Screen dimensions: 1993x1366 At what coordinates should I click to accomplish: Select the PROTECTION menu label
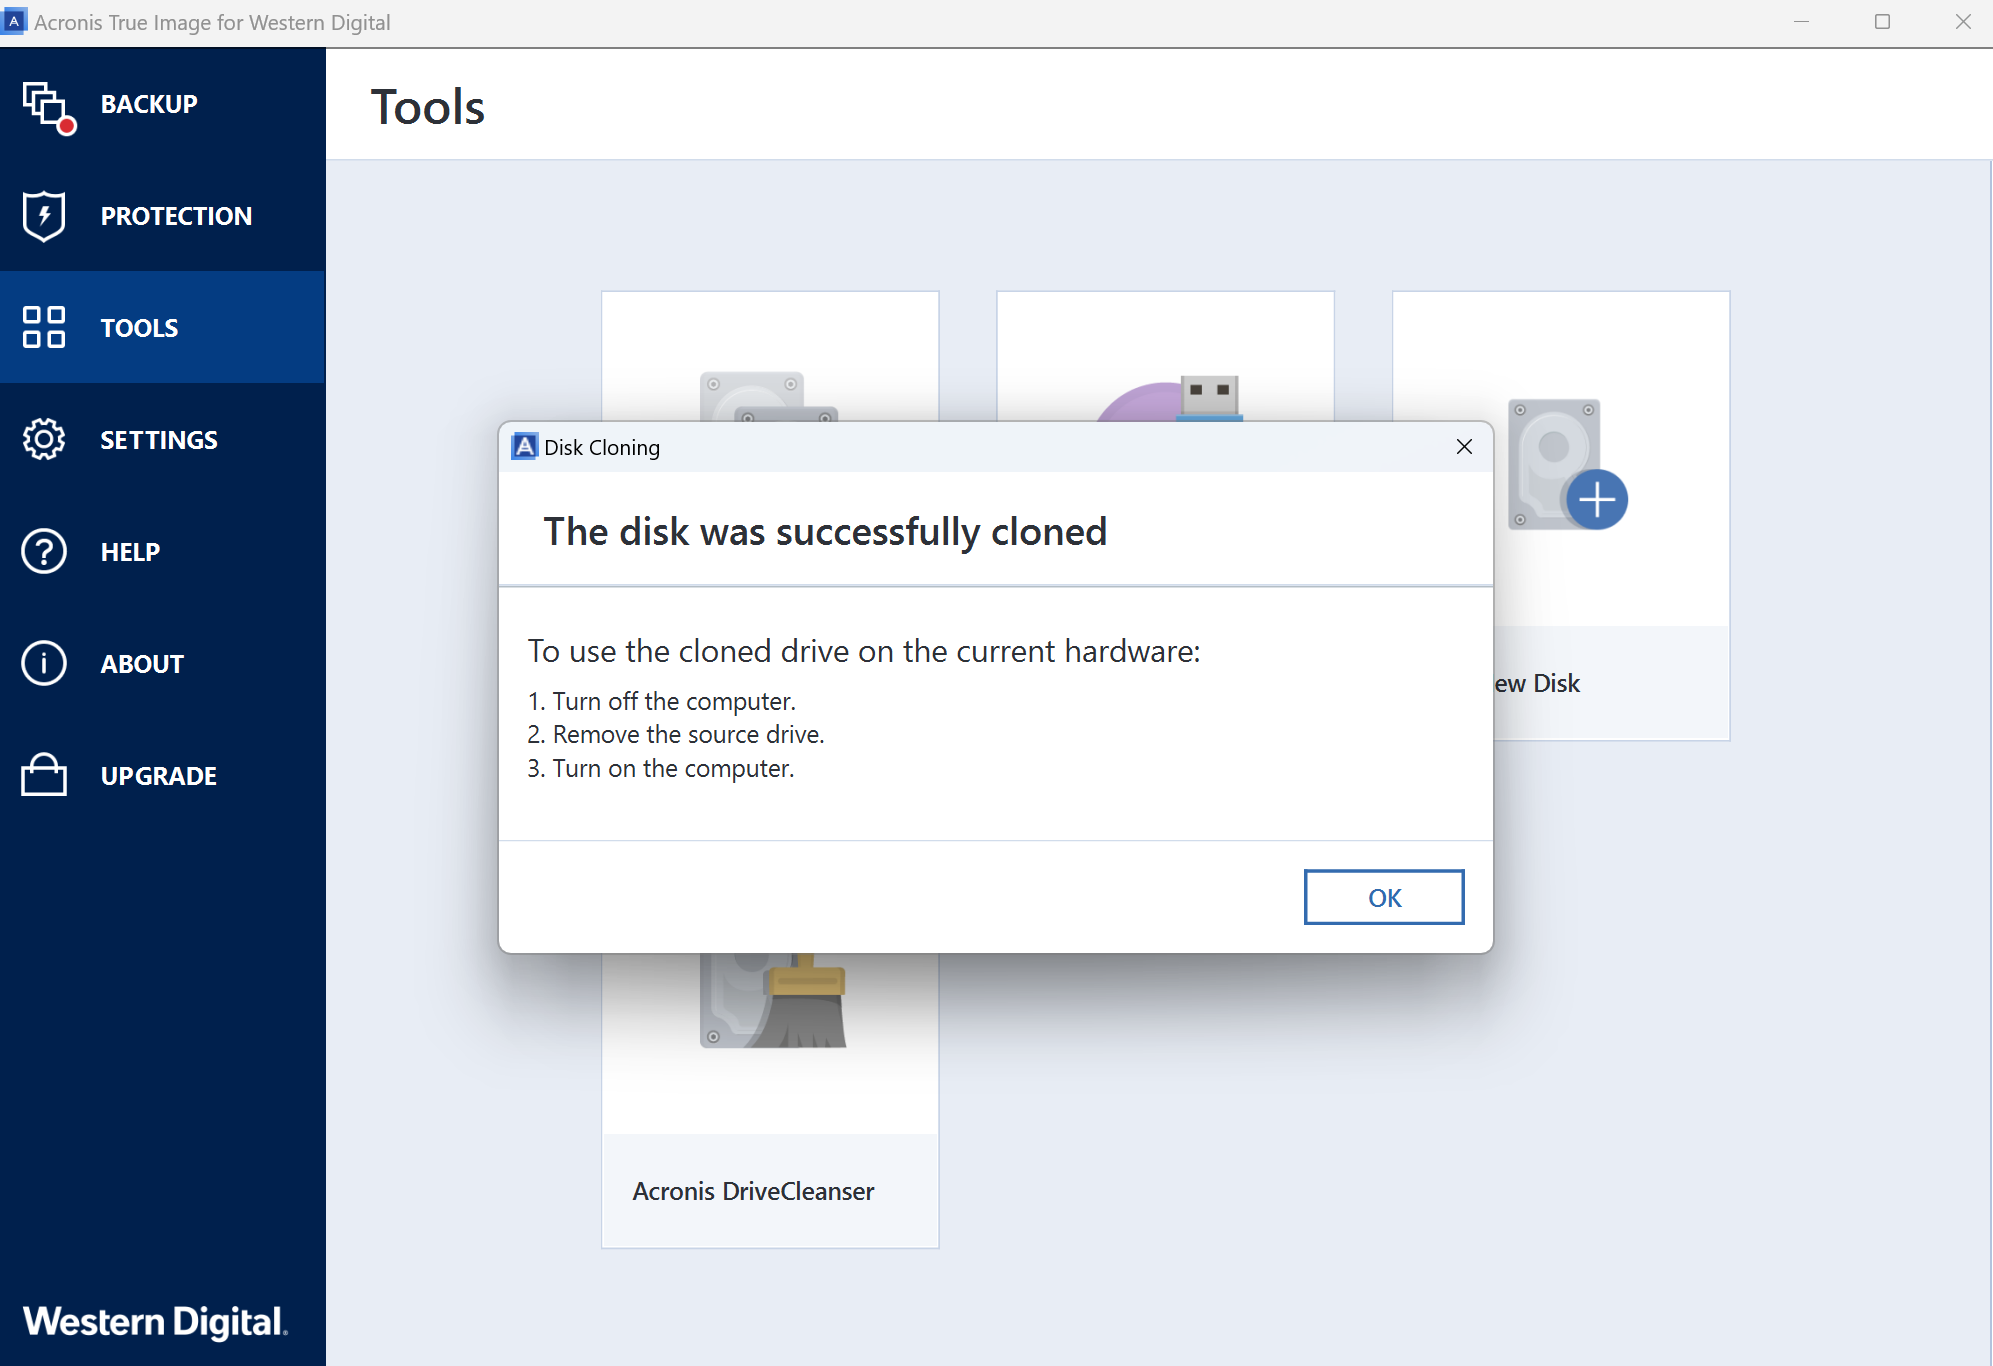click(176, 216)
